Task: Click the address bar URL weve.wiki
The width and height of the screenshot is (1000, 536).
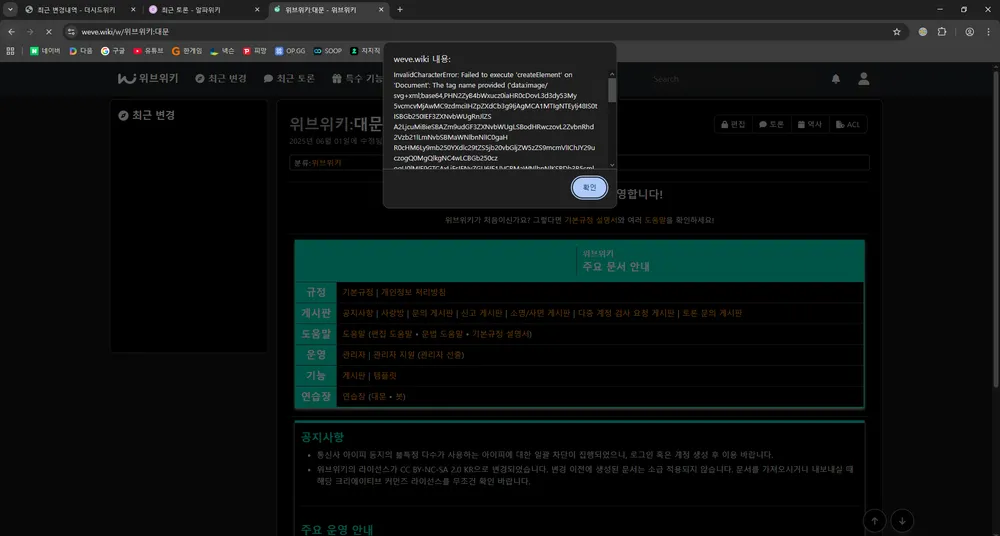Action: [125, 31]
